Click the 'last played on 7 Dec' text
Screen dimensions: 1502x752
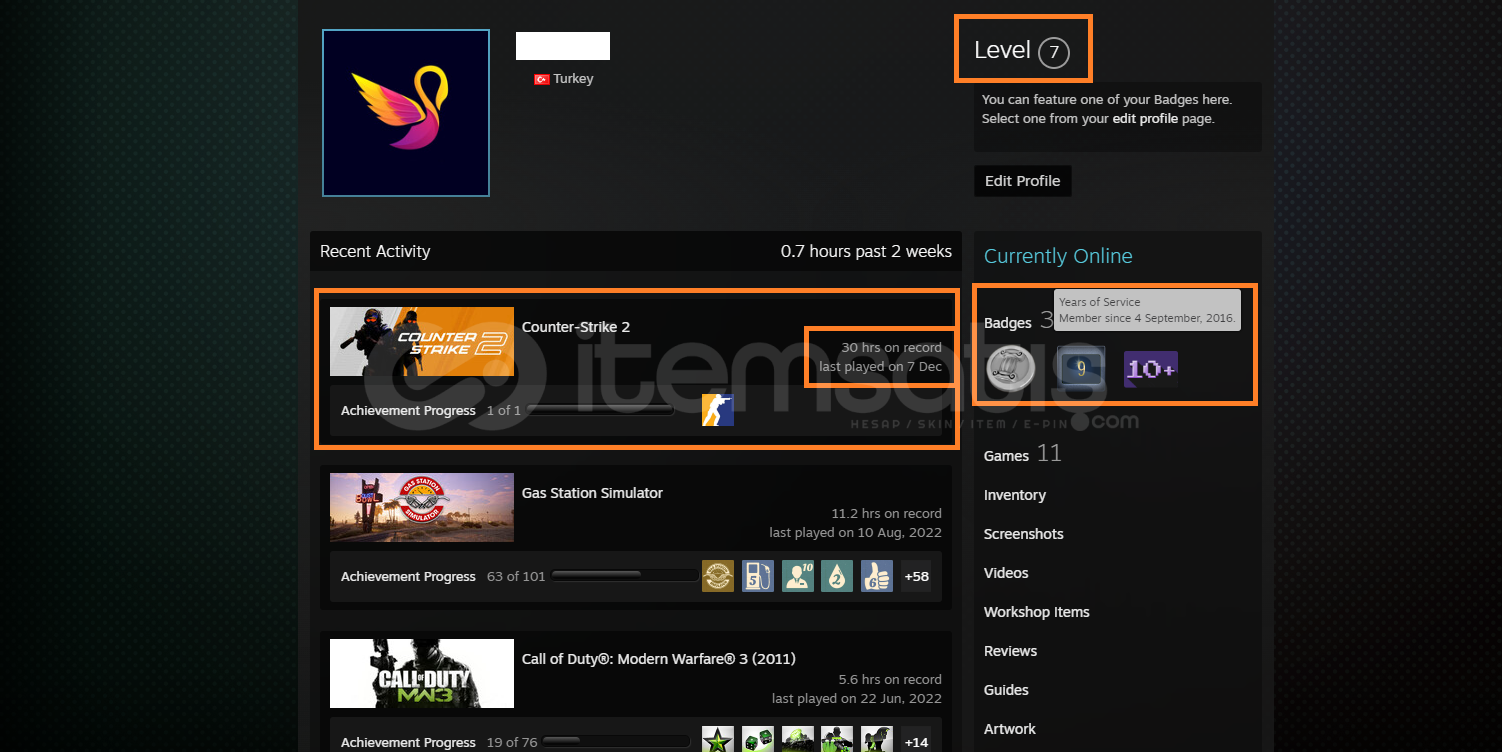(880, 366)
